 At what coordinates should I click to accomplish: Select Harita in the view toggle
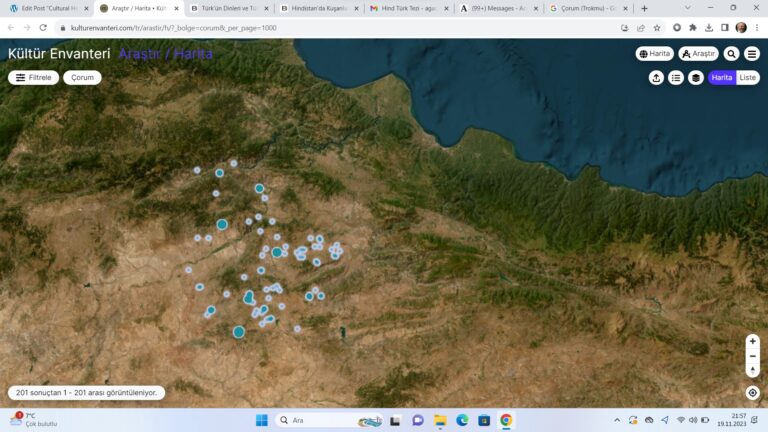click(722, 77)
